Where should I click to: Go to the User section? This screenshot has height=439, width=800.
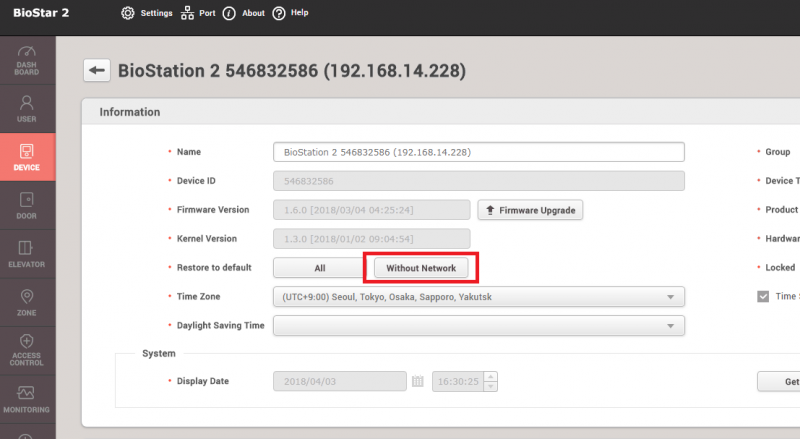[27, 108]
